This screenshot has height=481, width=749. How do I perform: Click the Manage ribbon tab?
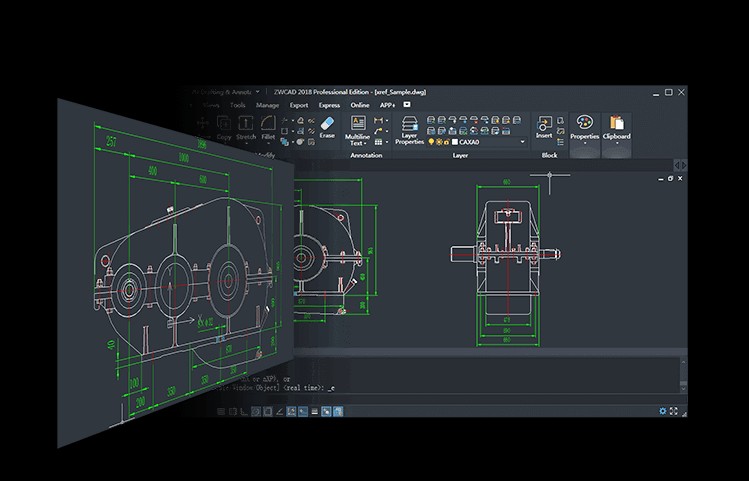[x=267, y=104]
